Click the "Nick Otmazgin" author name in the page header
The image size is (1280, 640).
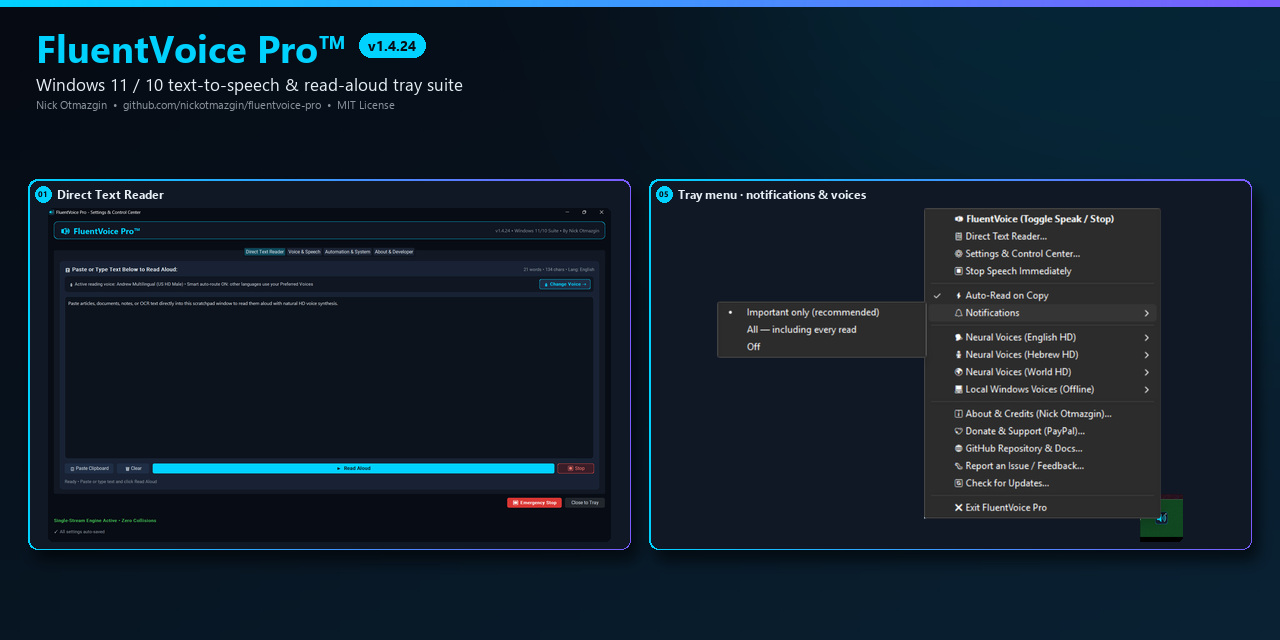pyautogui.click(x=72, y=105)
